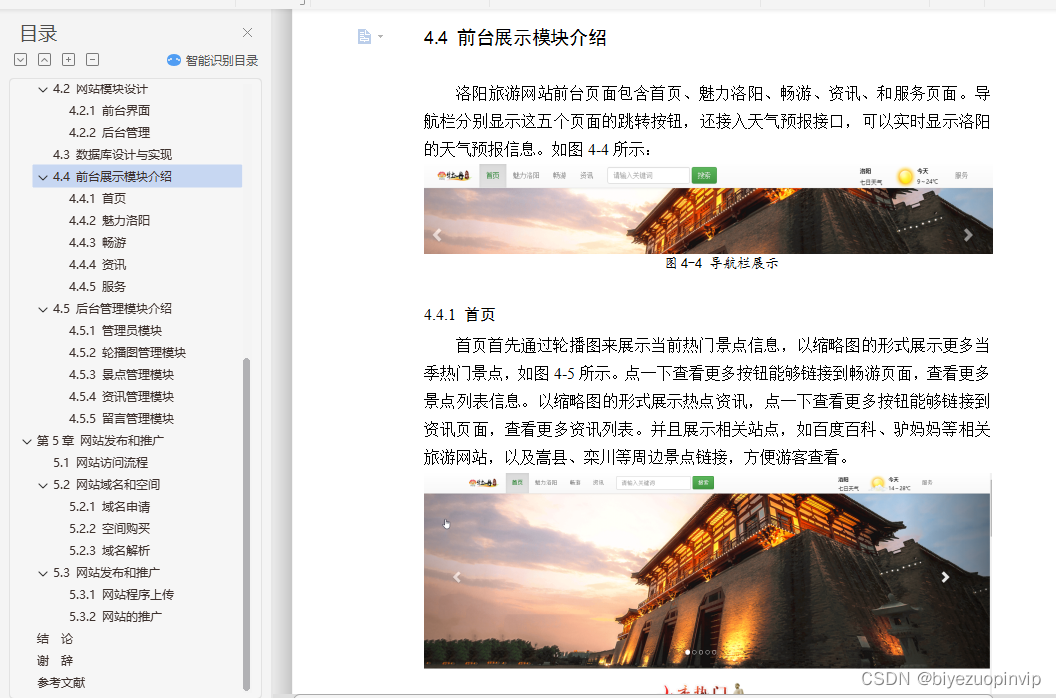This screenshot has height=698, width=1056.
Task: Click the collapse-all-levels up-arrow icon
Action: pos(44,59)
